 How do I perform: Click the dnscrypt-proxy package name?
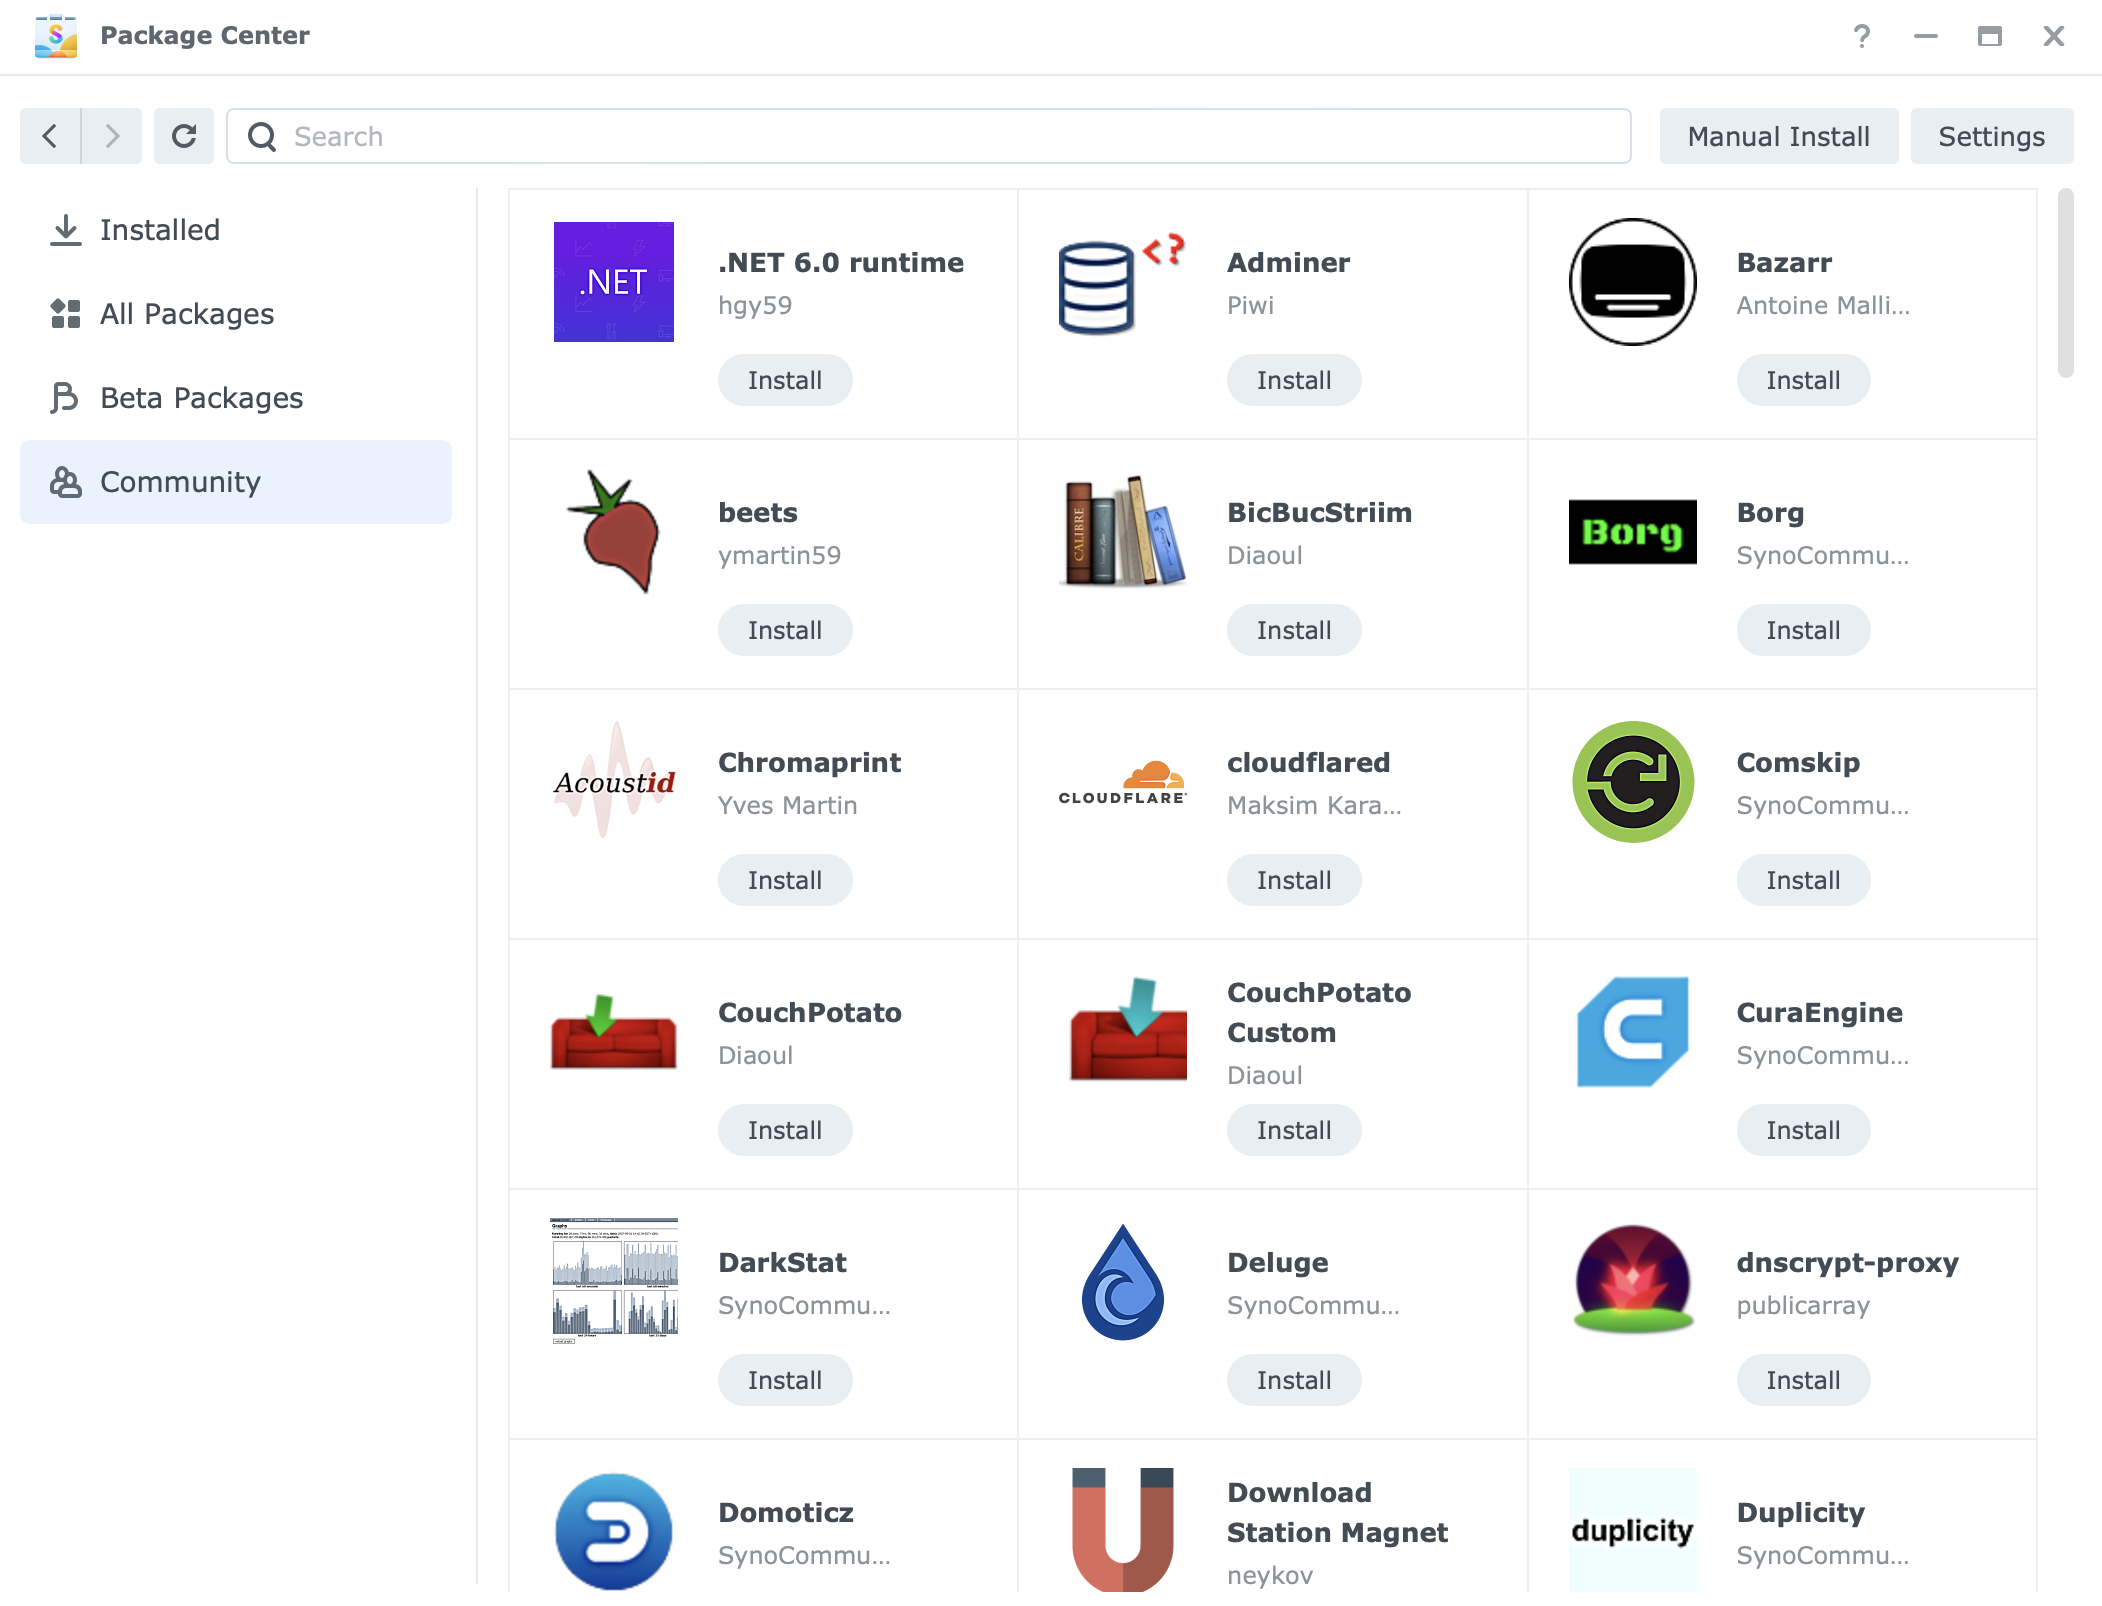[1848, 1263]
